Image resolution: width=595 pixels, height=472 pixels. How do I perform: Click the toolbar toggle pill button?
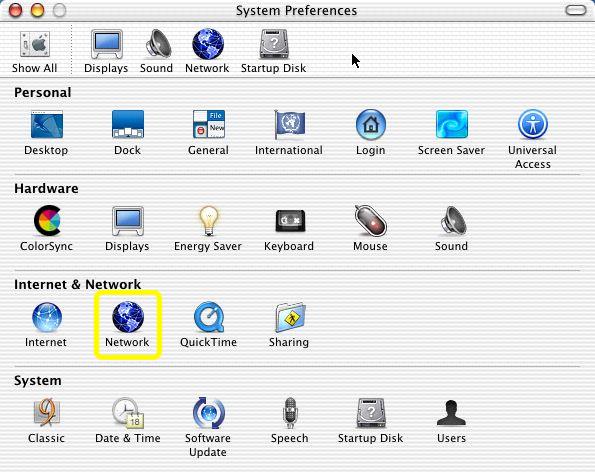coord(575,10)
